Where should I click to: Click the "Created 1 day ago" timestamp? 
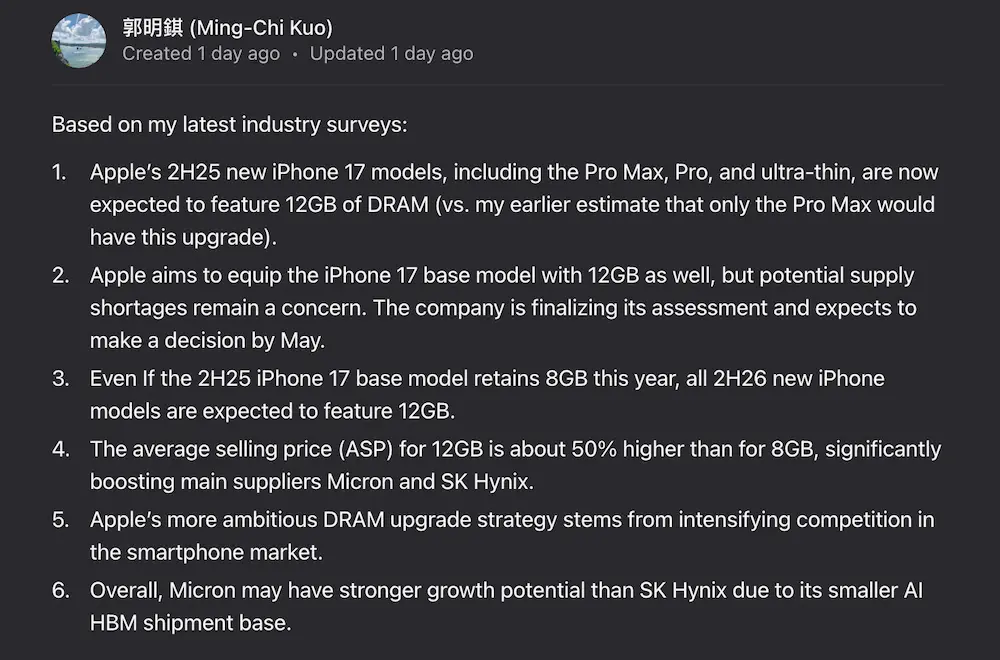point(201,54)
